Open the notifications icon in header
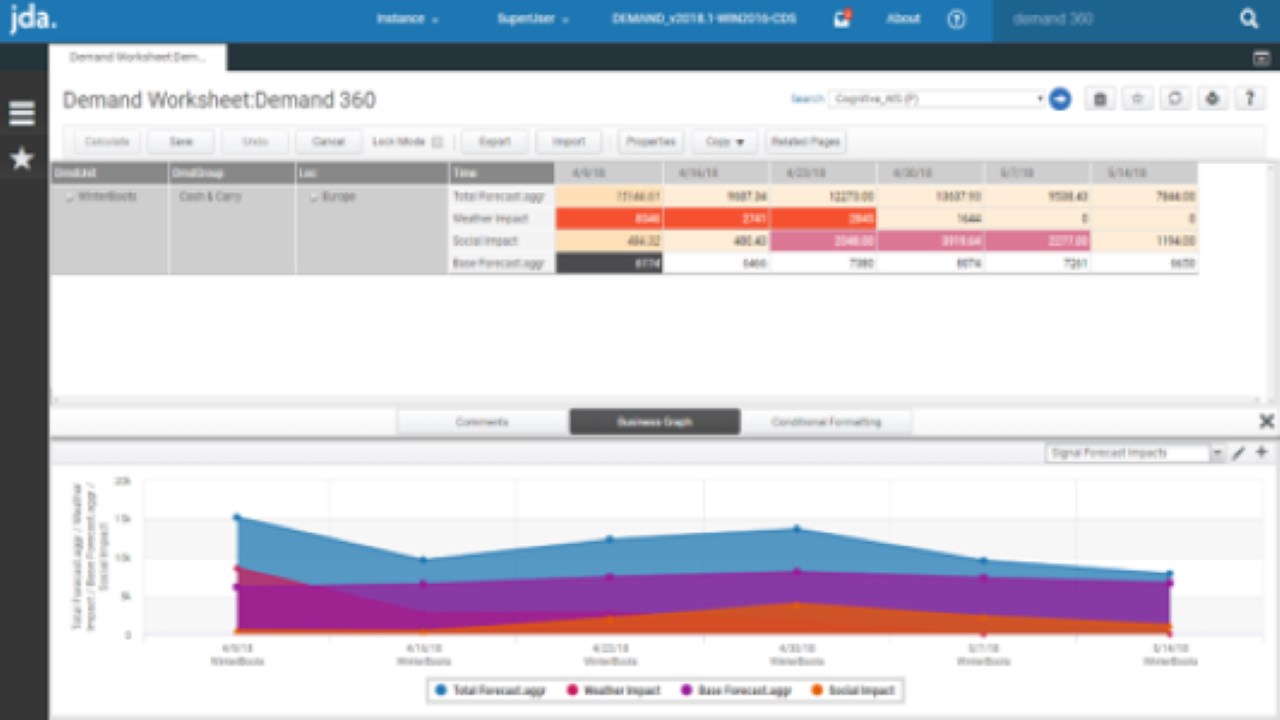Image resolution: width=1280 pixels, height=720 pixels. [842, 19]
